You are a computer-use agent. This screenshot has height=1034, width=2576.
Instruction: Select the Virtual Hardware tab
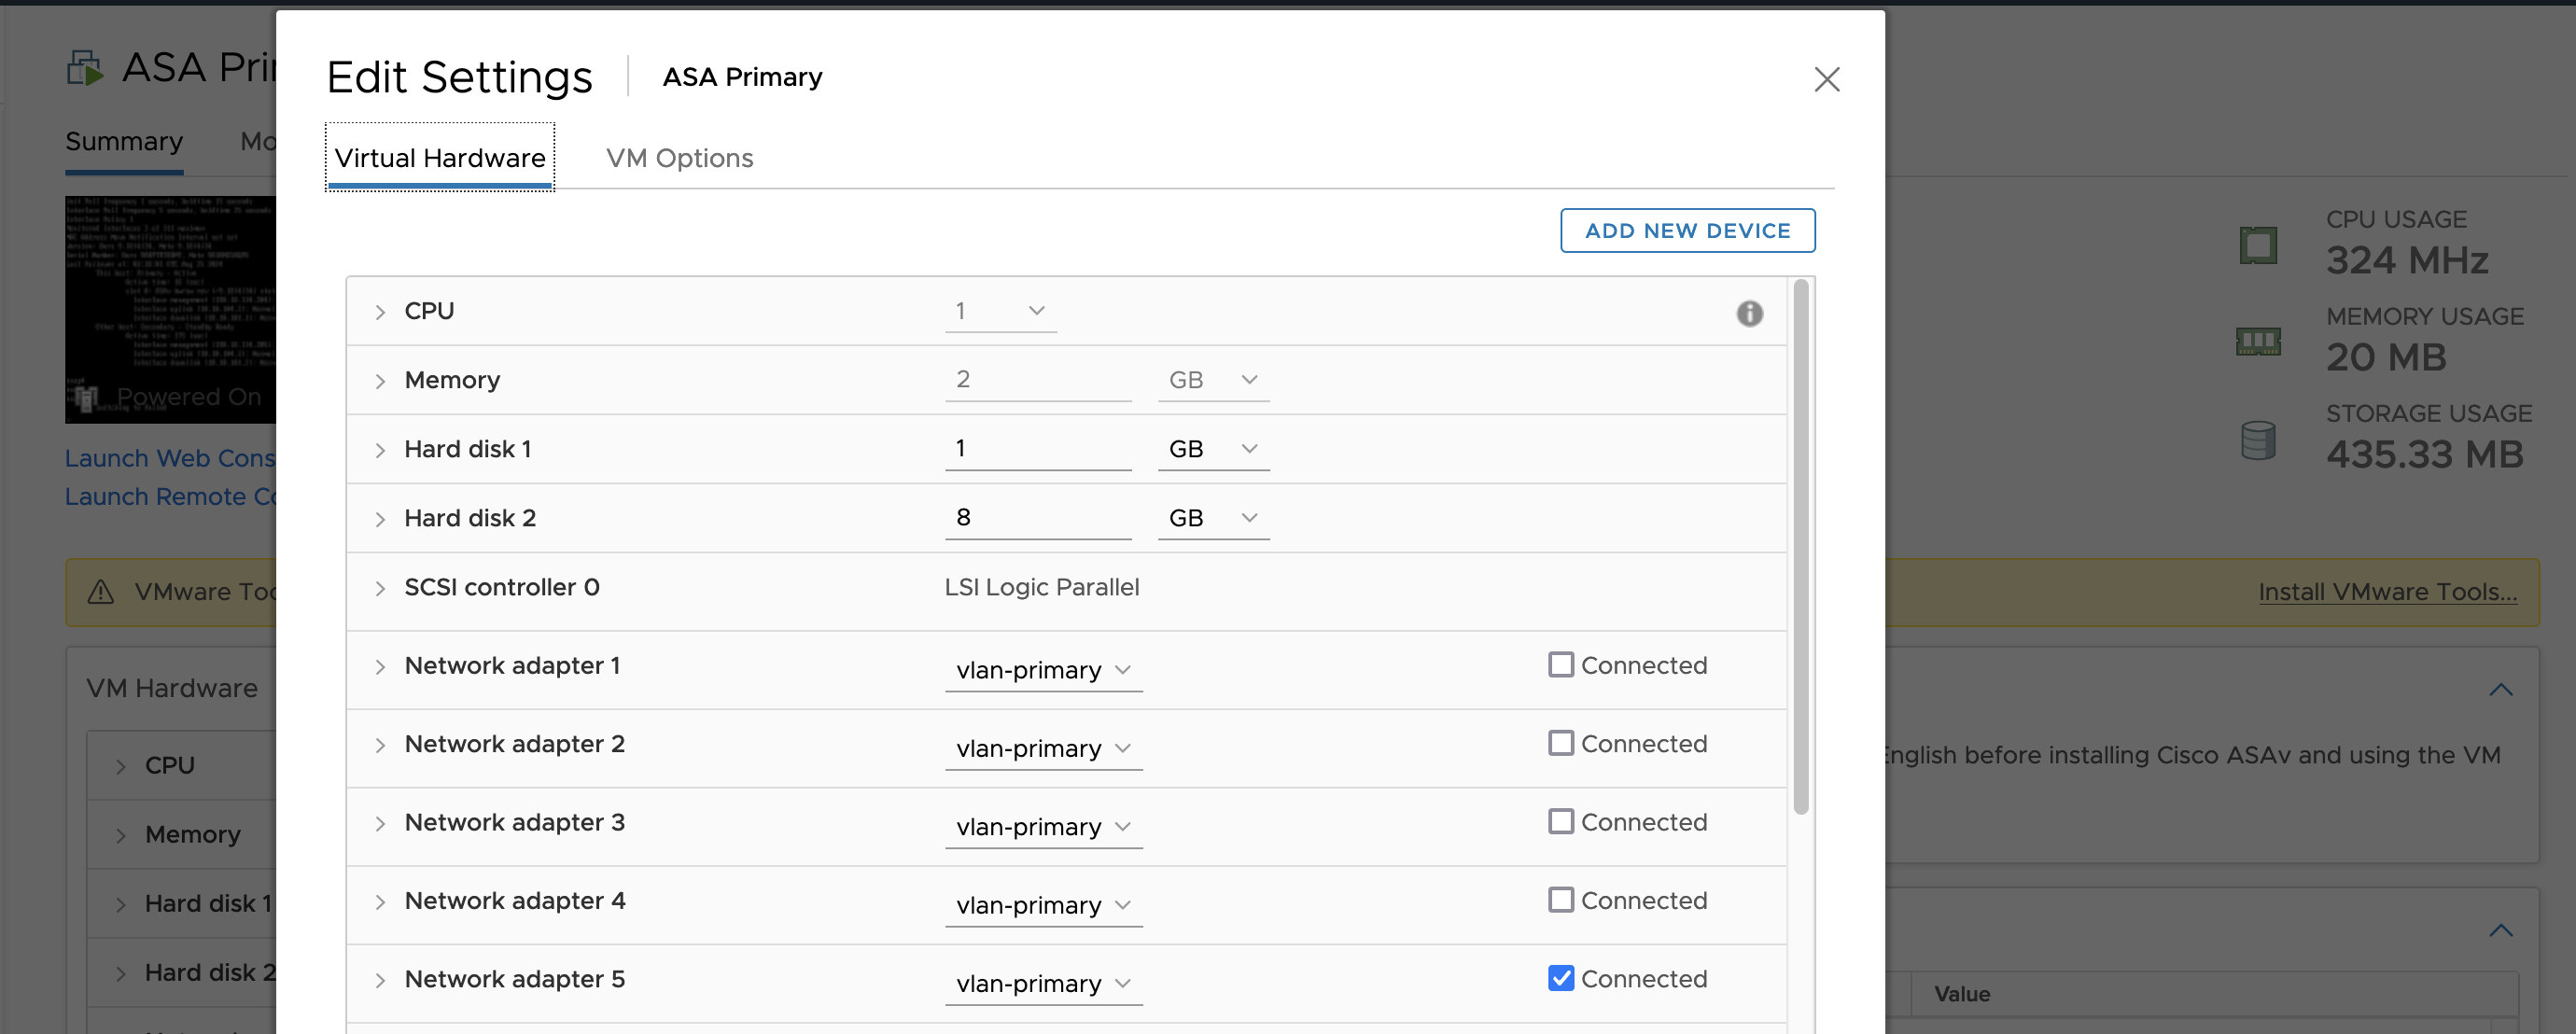click(x=440, y=158)
